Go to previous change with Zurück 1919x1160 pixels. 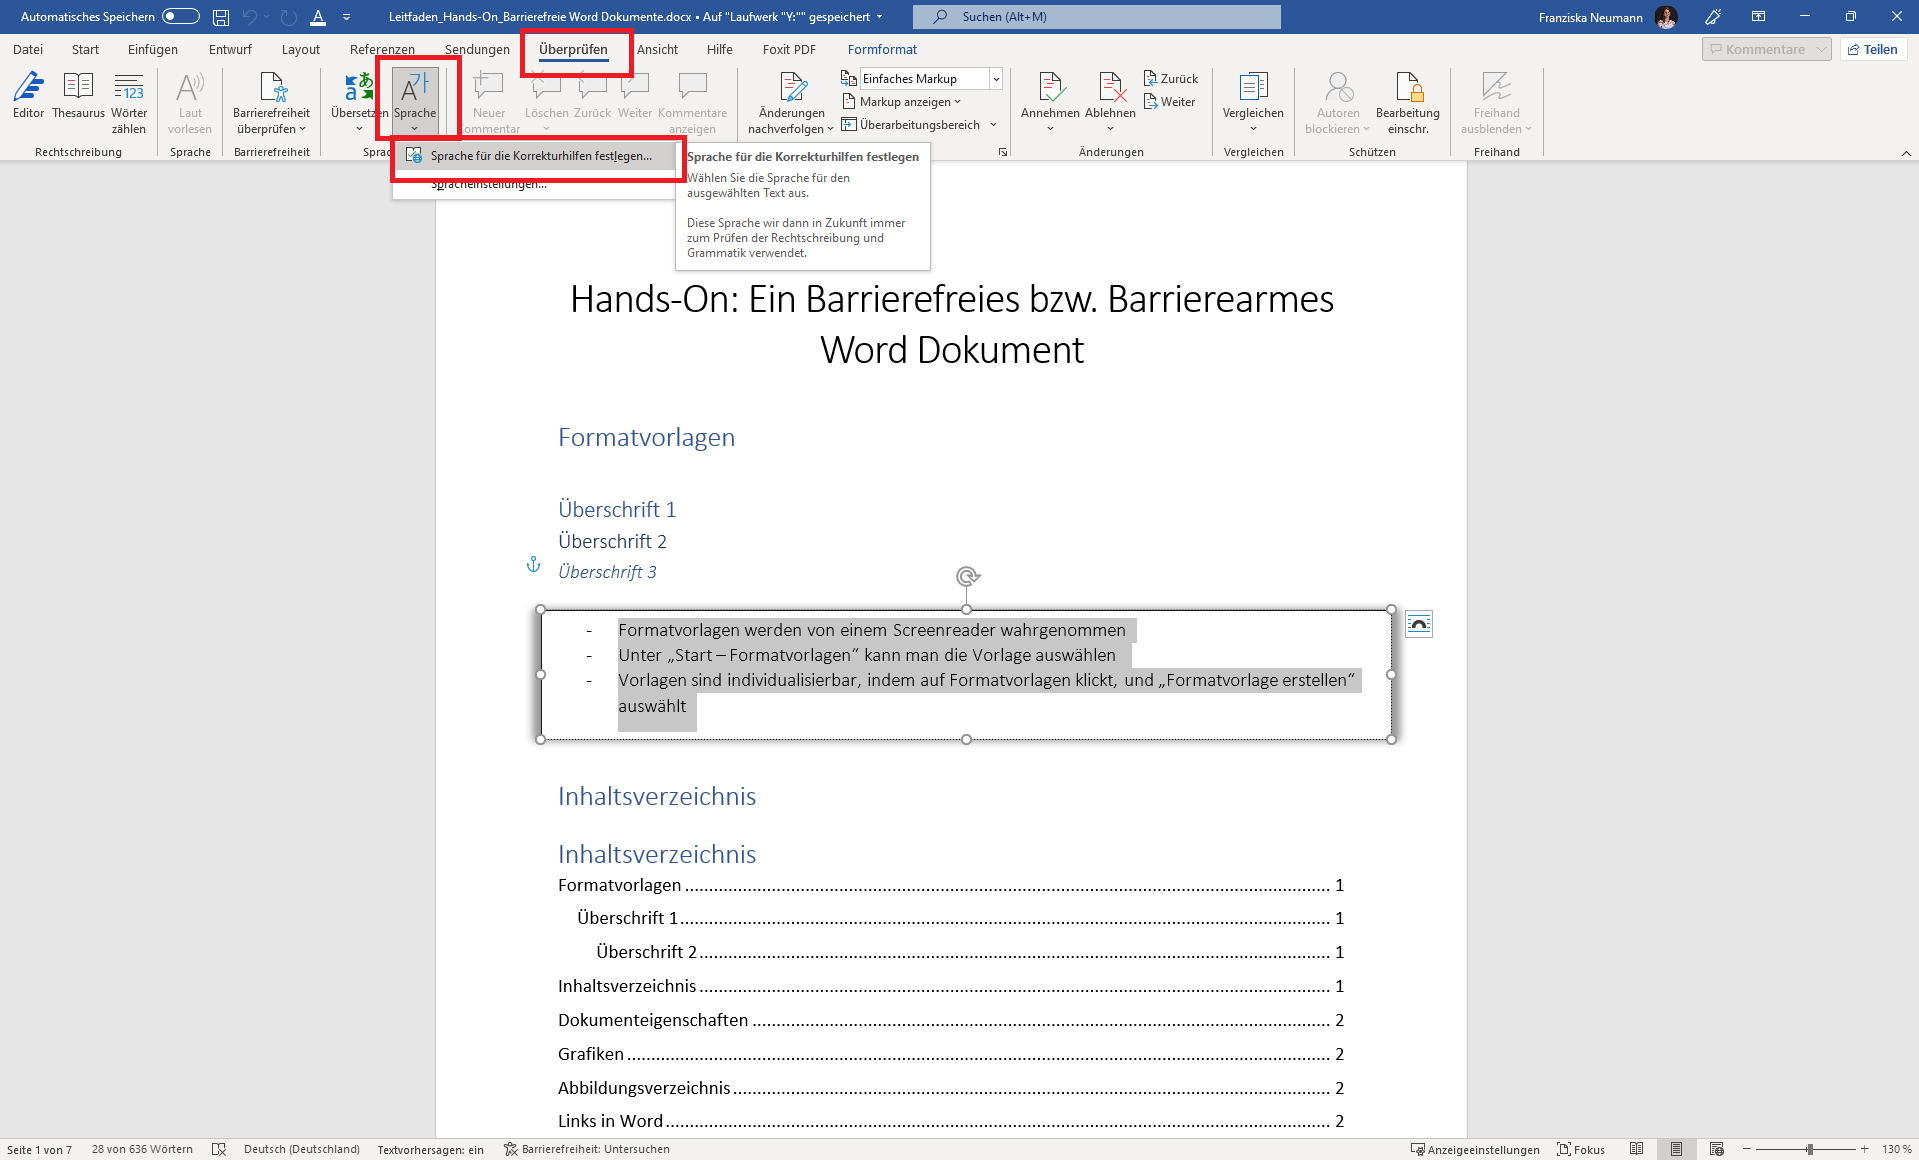coord(1171,78)
